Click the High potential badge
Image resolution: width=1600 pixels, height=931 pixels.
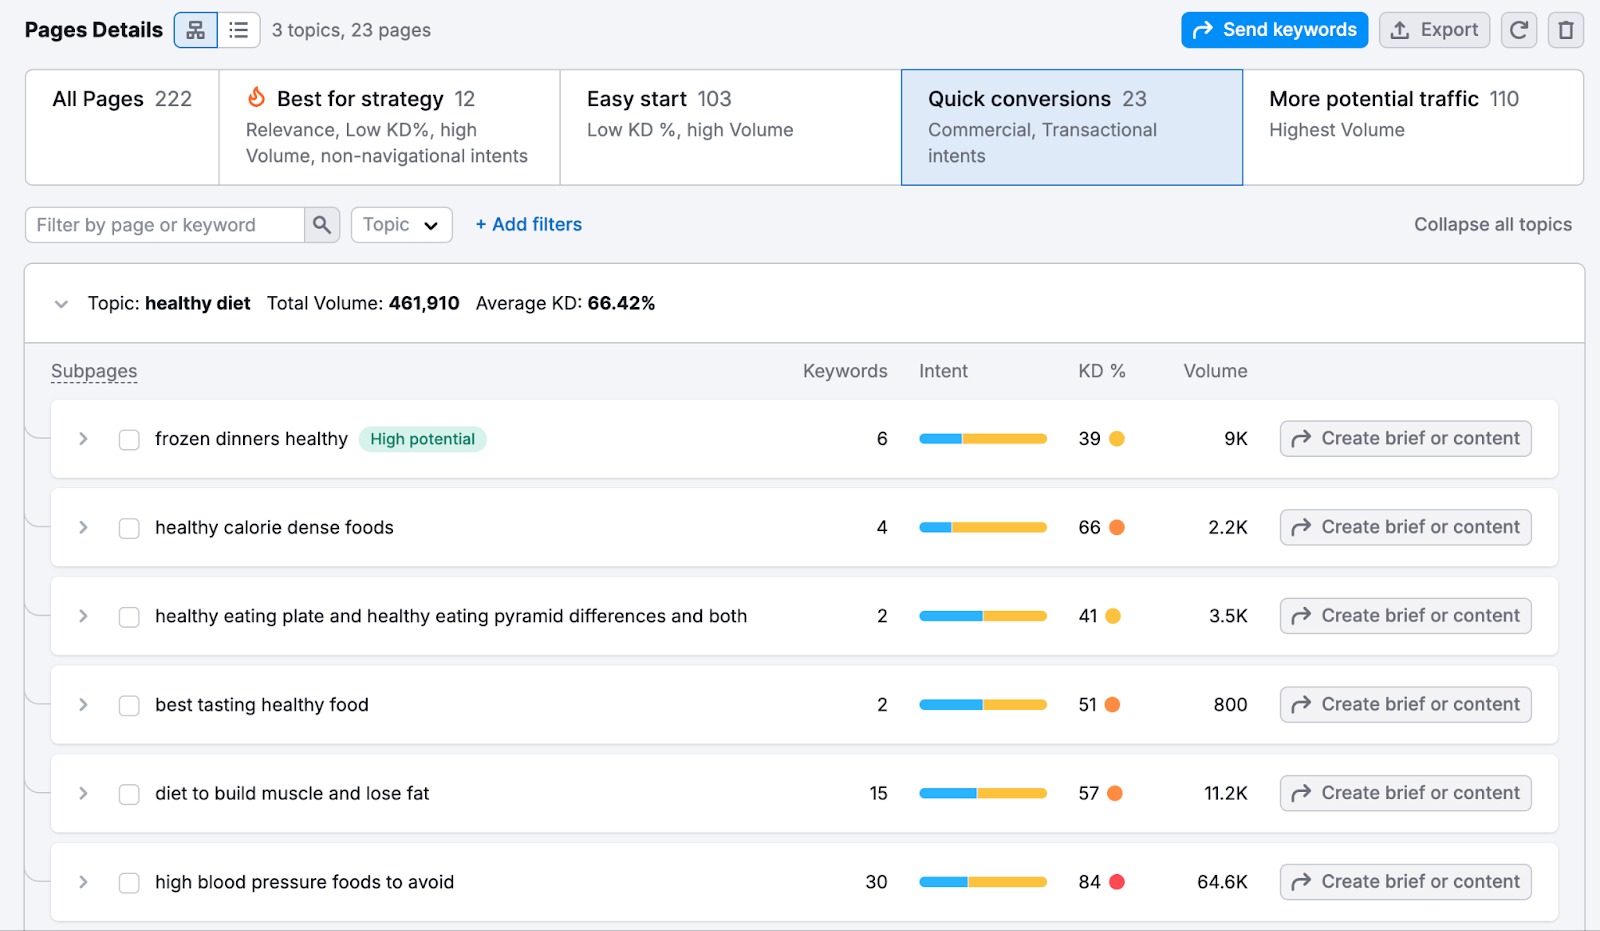tap(423, 439)
